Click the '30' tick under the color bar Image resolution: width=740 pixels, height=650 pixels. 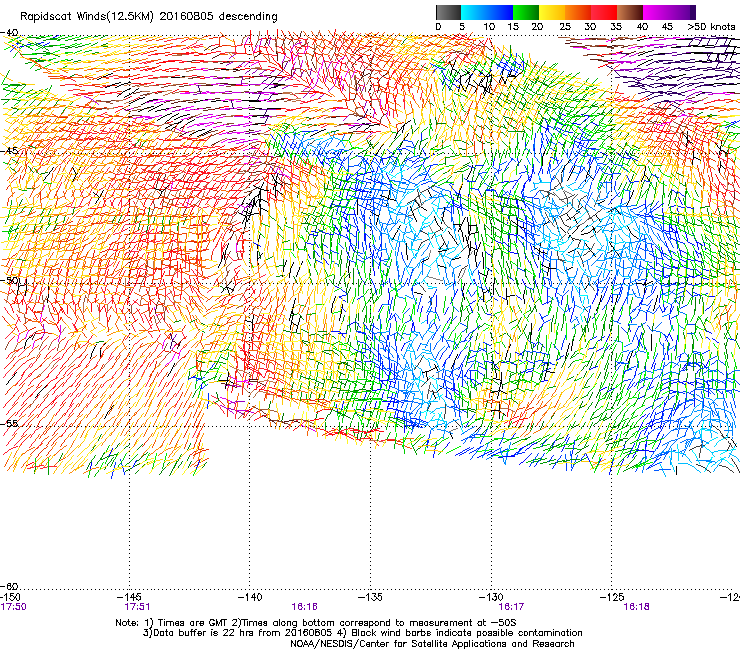(x=590, y=27)
